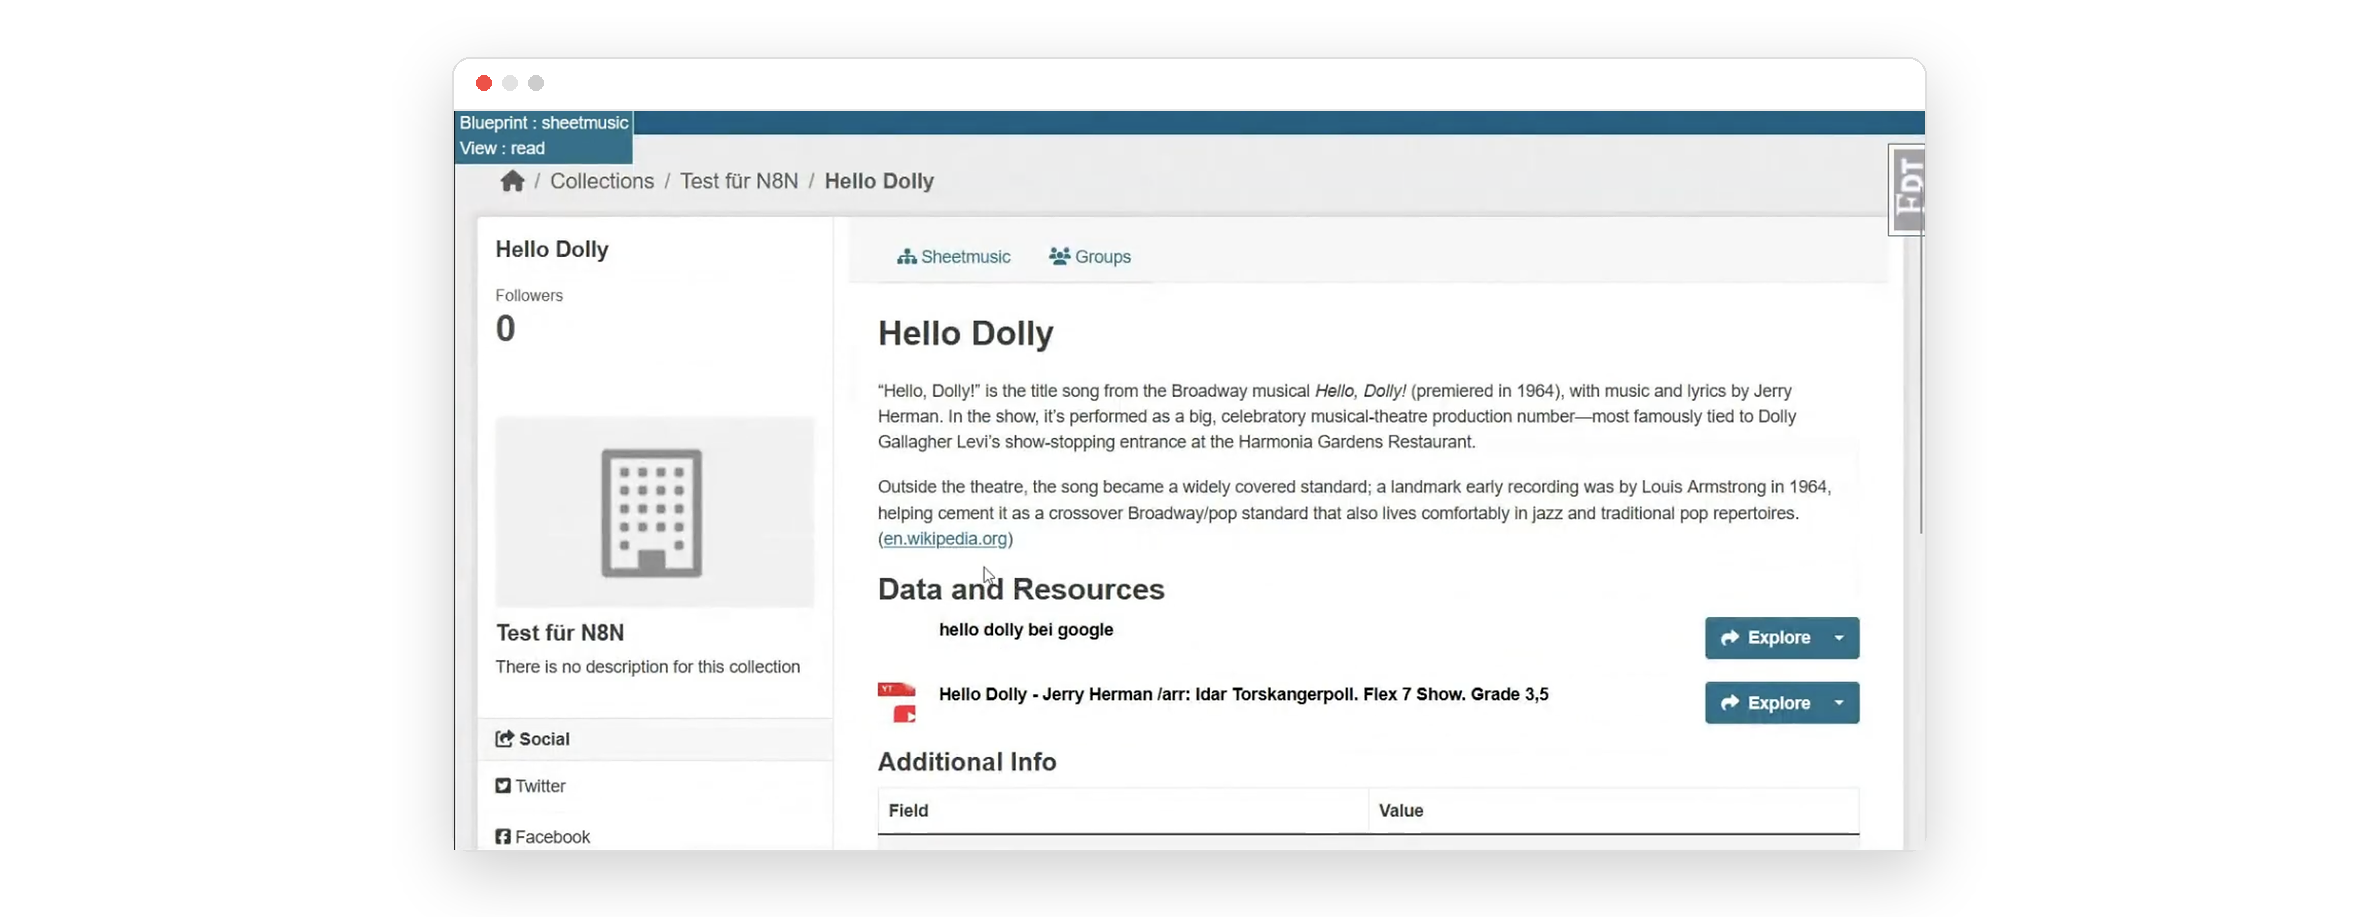Click the Sheetmusic sitemap icon
The image size is (2380, 917).
tap(906, 257)
